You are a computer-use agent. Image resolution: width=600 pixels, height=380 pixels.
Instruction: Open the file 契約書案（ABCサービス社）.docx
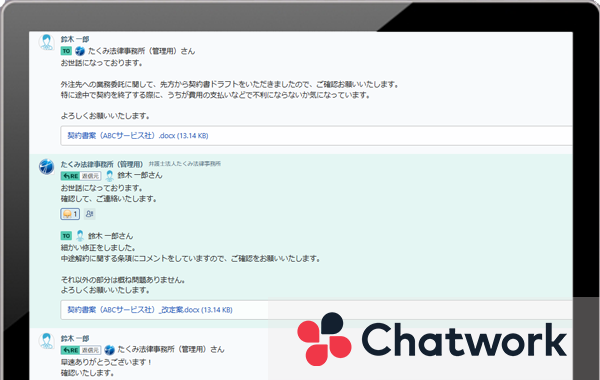138,135
